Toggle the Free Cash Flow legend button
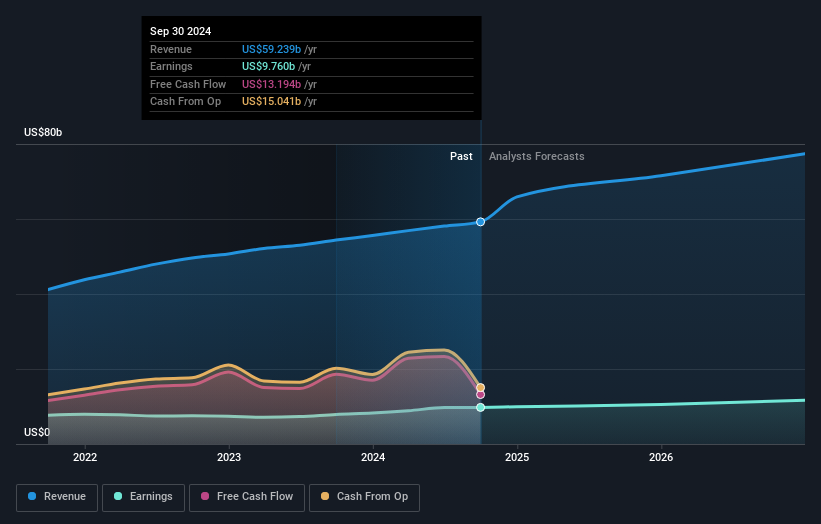 [247, 497]
